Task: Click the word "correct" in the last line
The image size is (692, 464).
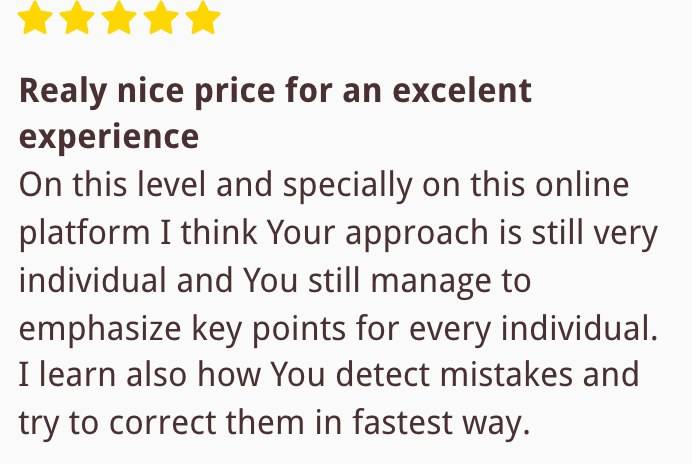Action: (162, 423)
